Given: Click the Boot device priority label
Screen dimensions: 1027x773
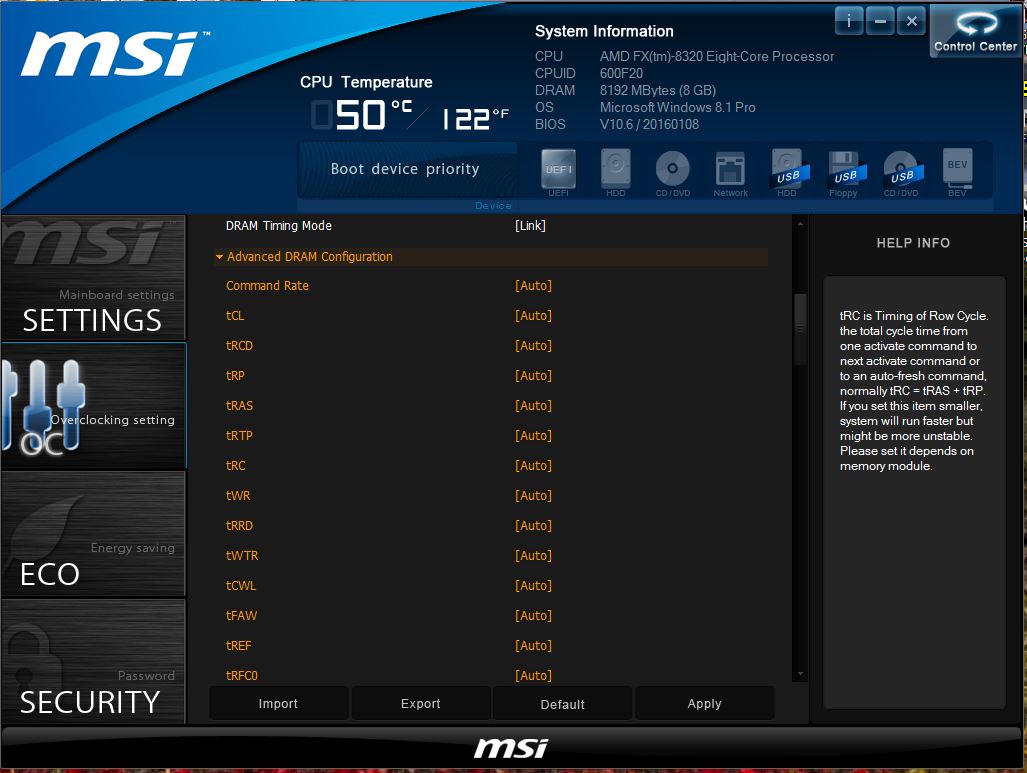Looking at the screenshot, I should 405,169.
